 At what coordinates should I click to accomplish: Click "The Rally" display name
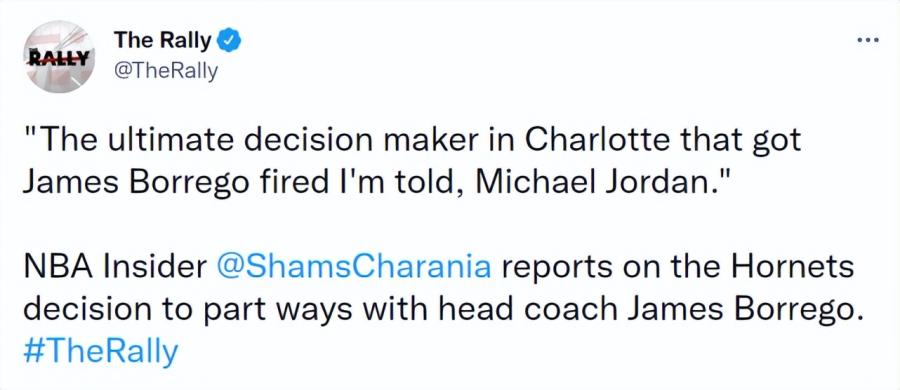click(x=162, y=40)
